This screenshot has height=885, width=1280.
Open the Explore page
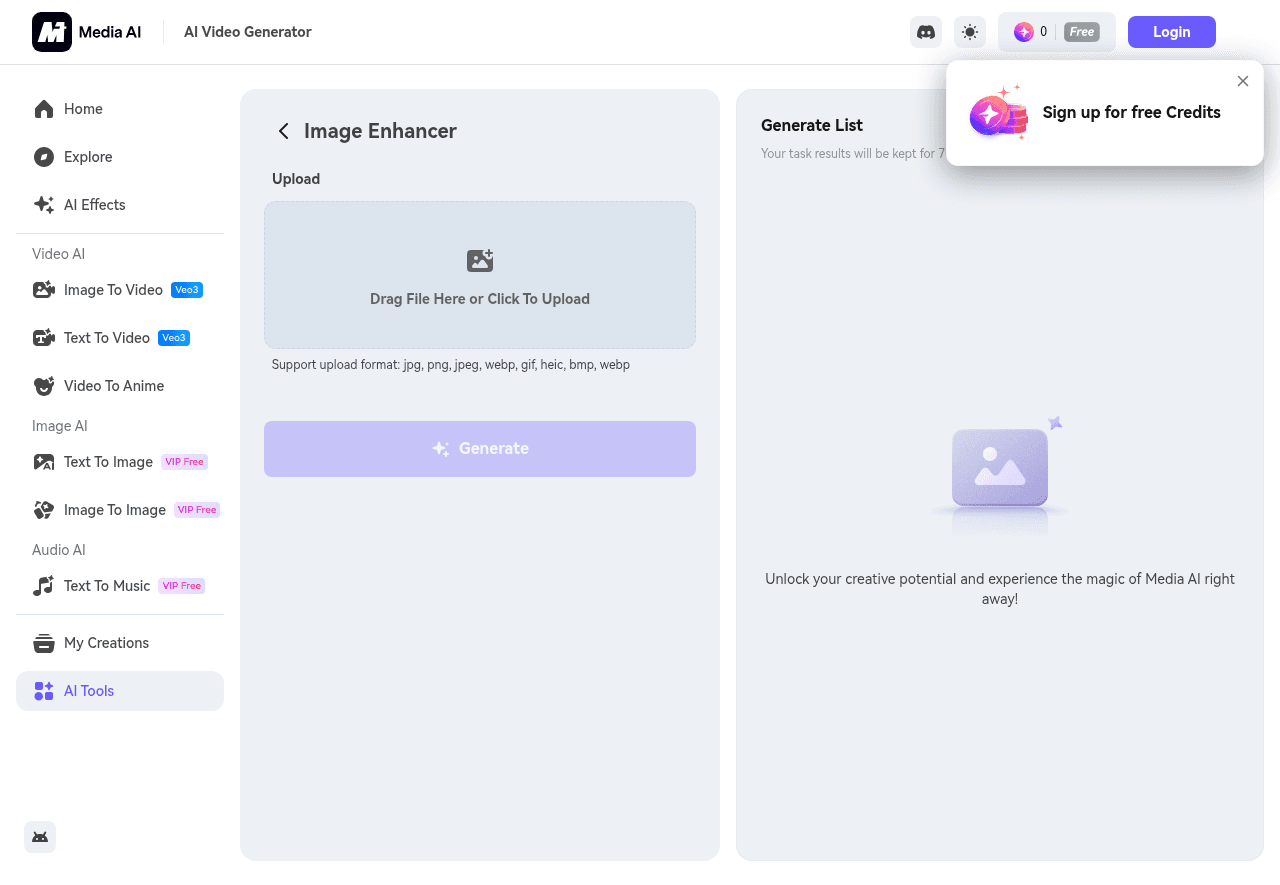click(87, 157)
